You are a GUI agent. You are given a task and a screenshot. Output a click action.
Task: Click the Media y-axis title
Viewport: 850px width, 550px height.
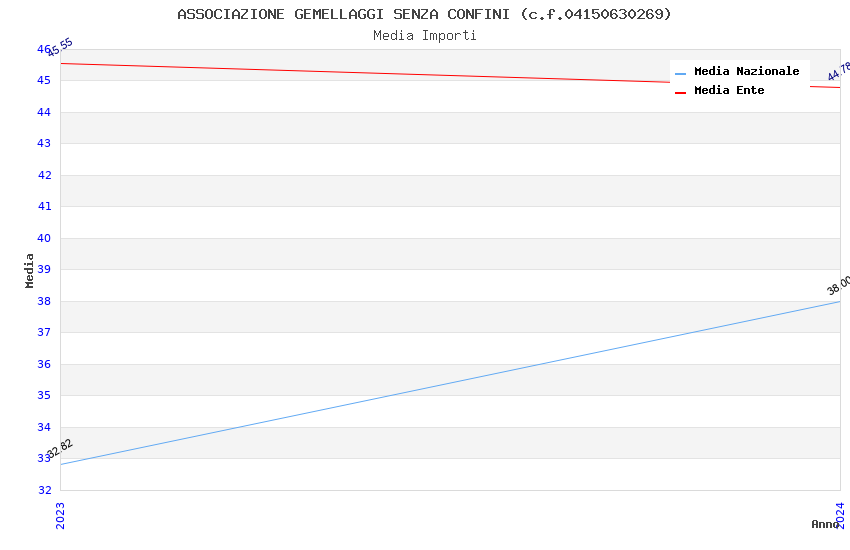tap(29, 270)
